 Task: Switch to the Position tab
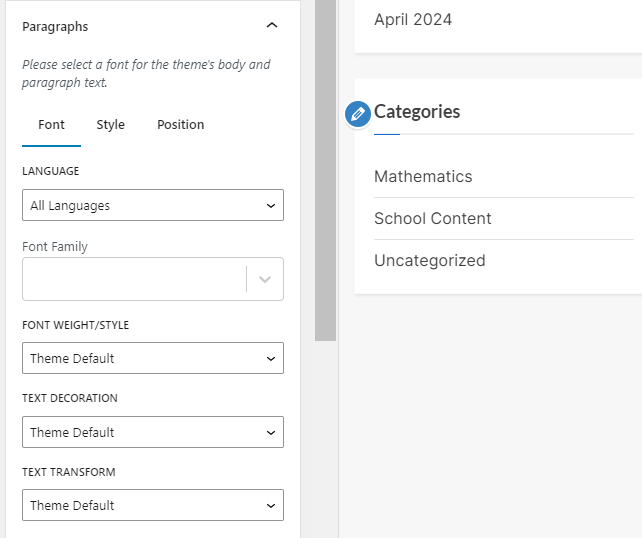pos(180,125)
